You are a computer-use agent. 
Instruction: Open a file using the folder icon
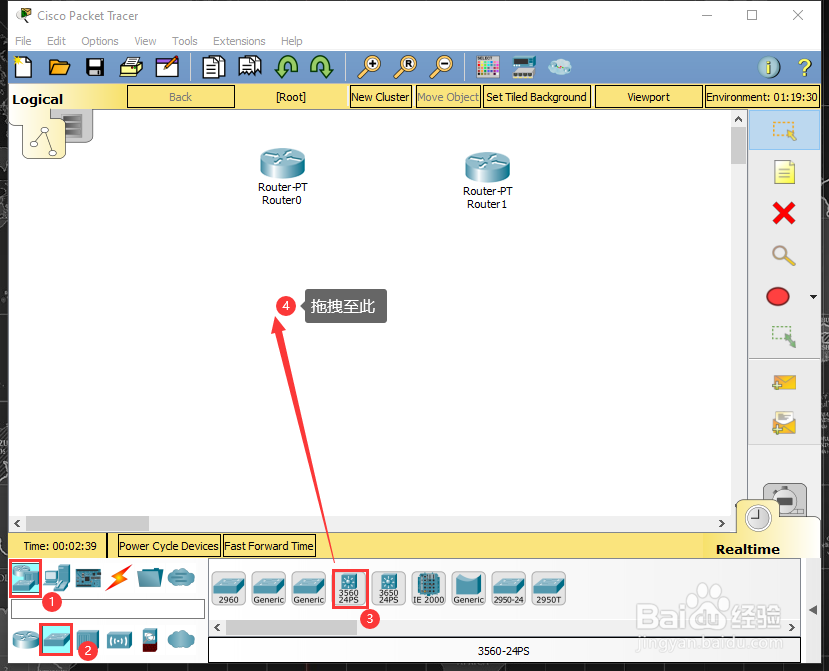(59, 67)
